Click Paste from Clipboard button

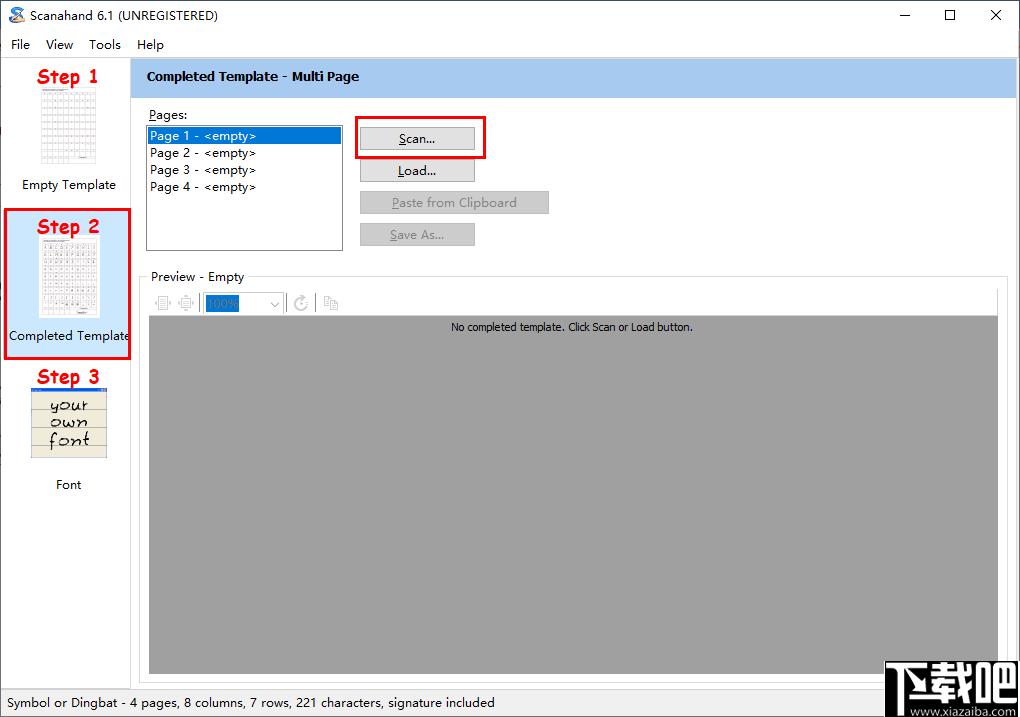[x=454, y=202]
